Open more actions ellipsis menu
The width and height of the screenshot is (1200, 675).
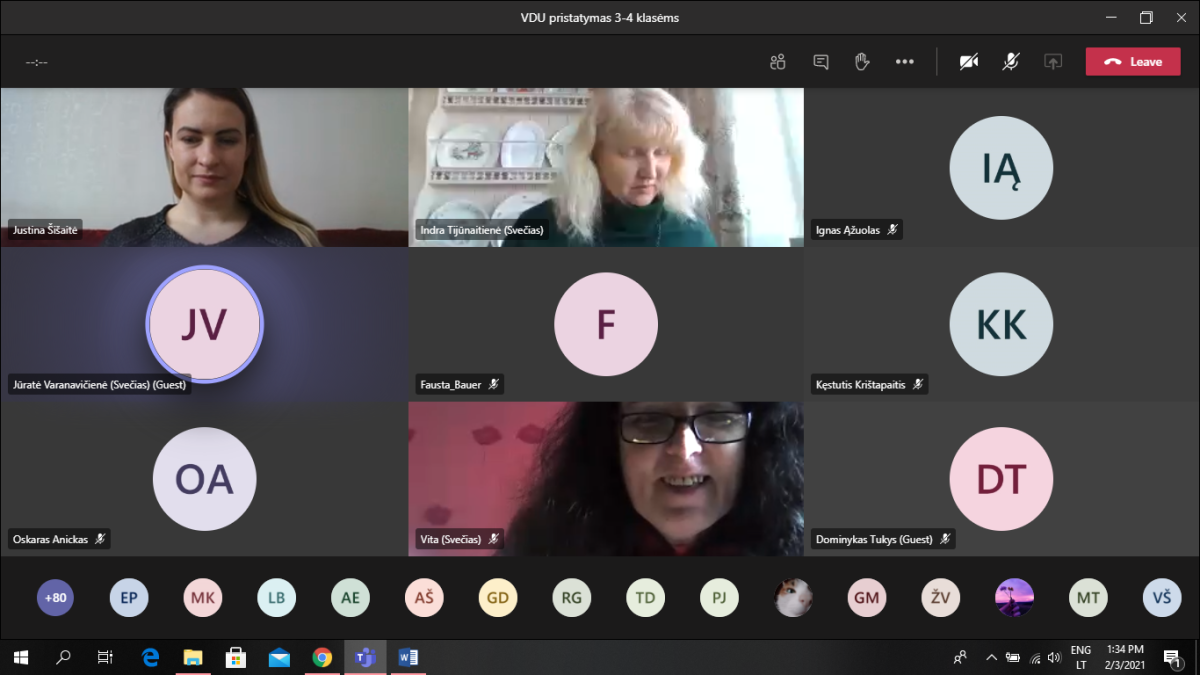coord(905,62)
